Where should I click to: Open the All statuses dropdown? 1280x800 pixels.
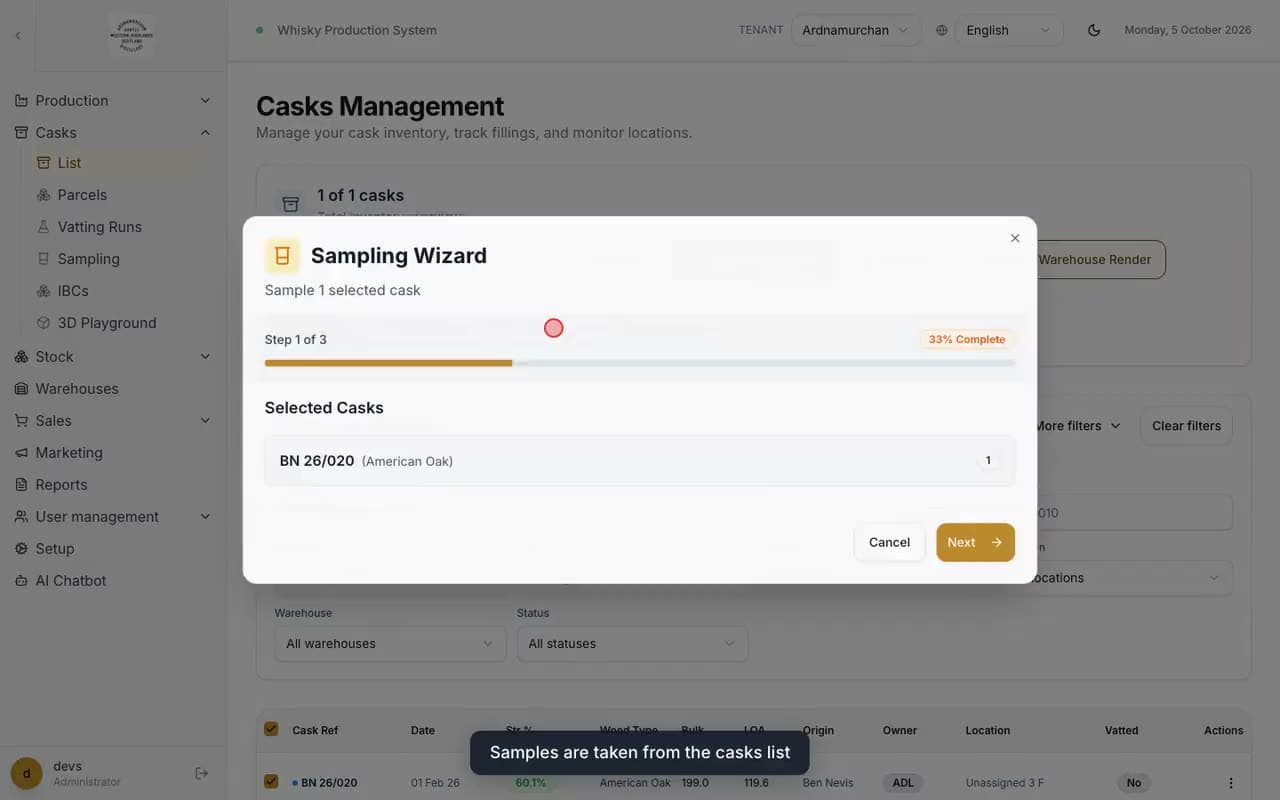[632, 643]
